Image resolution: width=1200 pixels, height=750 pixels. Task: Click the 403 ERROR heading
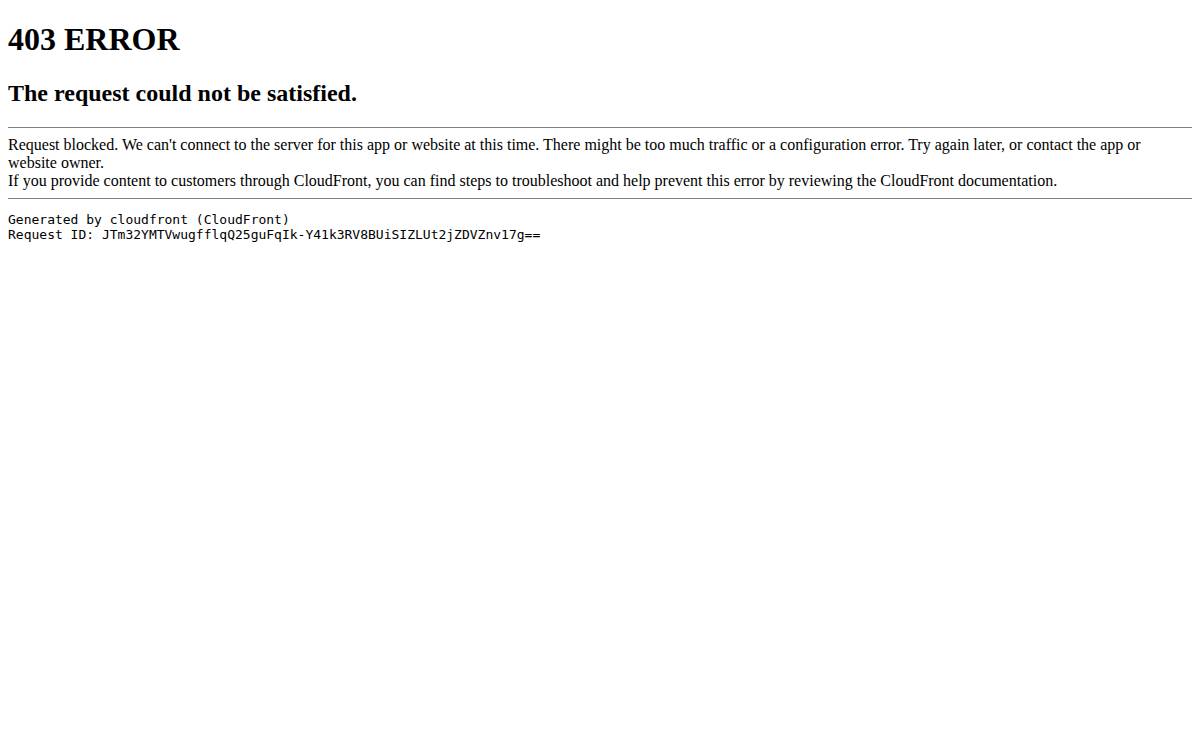coord(93,40)
